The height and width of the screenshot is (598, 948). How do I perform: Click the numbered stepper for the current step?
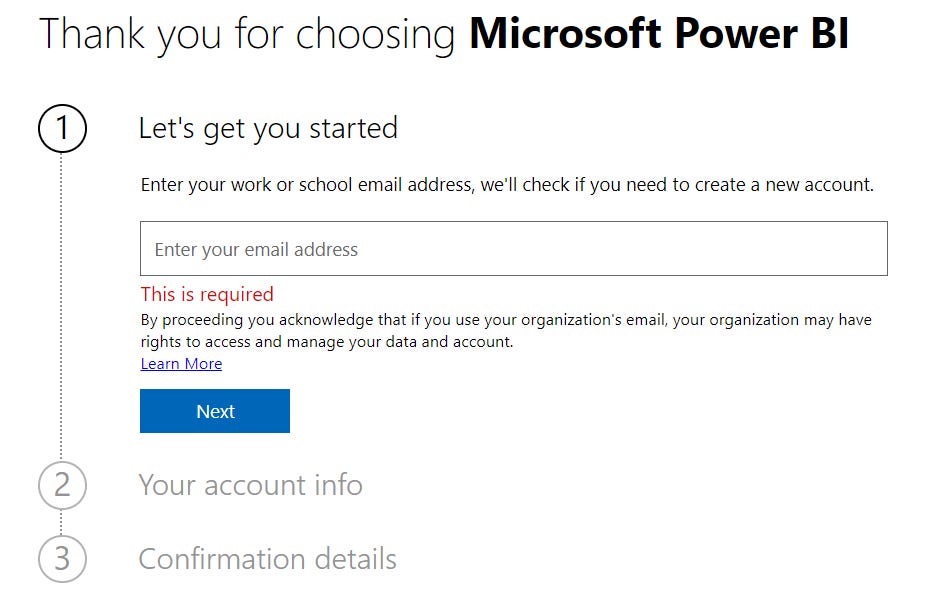(x=63, y=128)
